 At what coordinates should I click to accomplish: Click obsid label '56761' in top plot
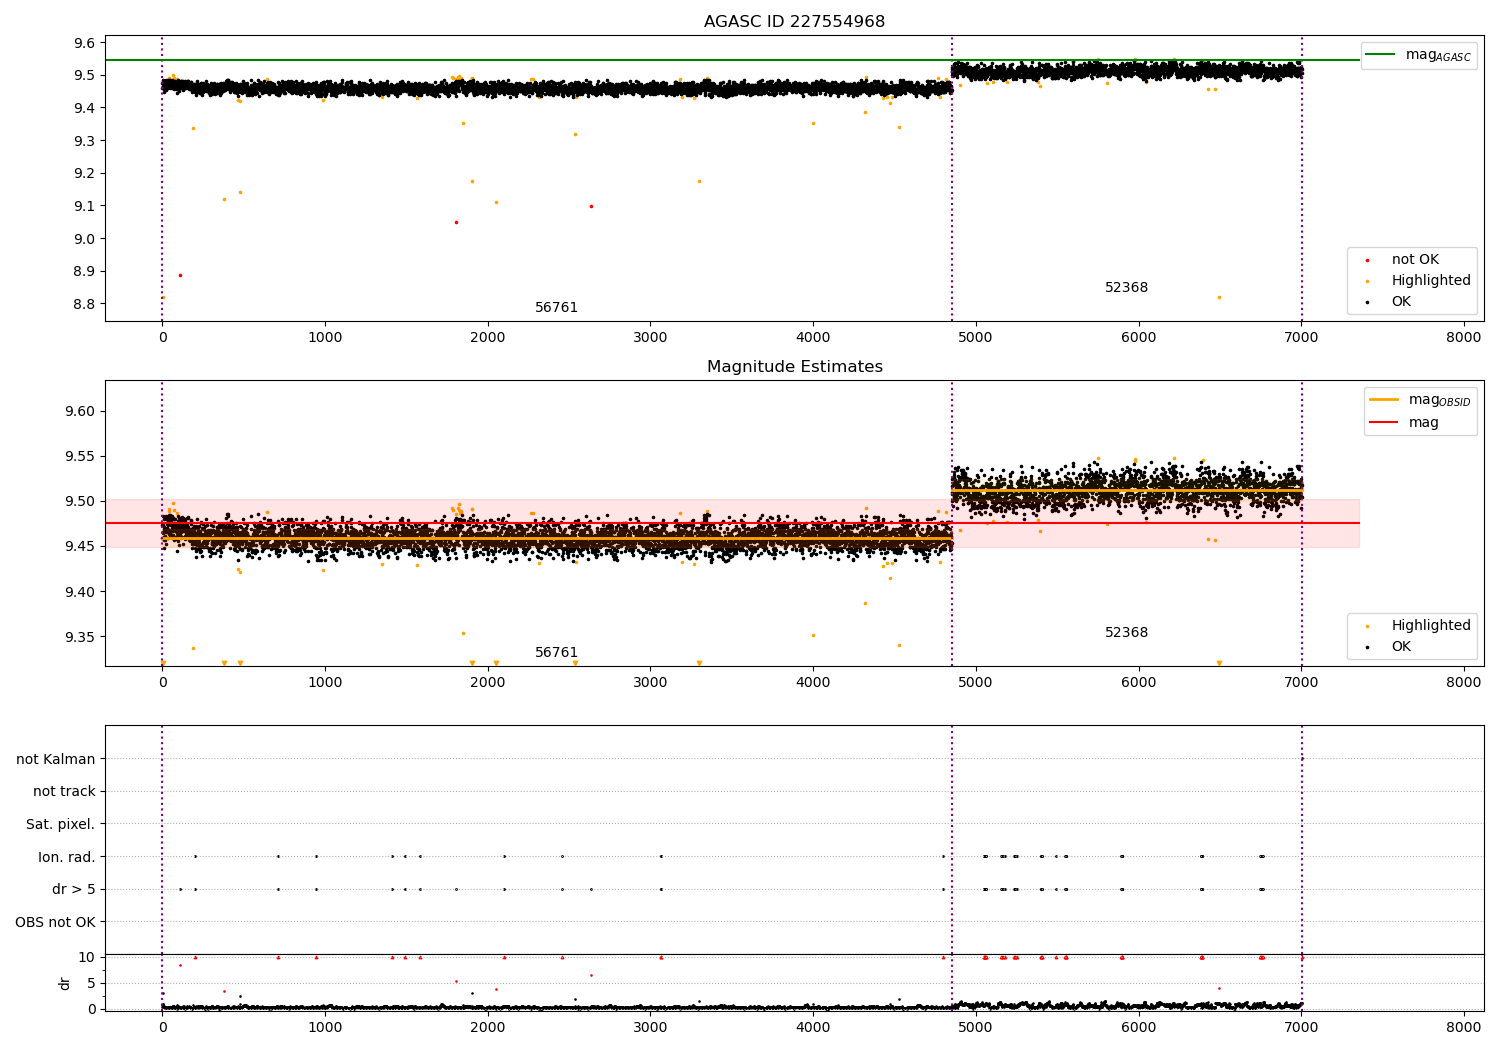556,308
